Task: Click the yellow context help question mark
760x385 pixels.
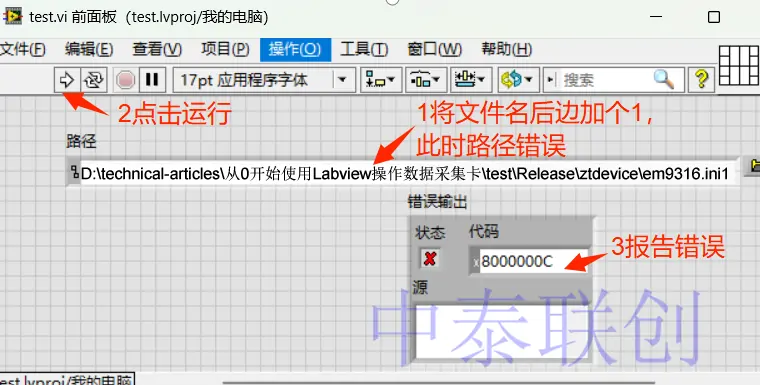Action: click(x=701, y=79)
